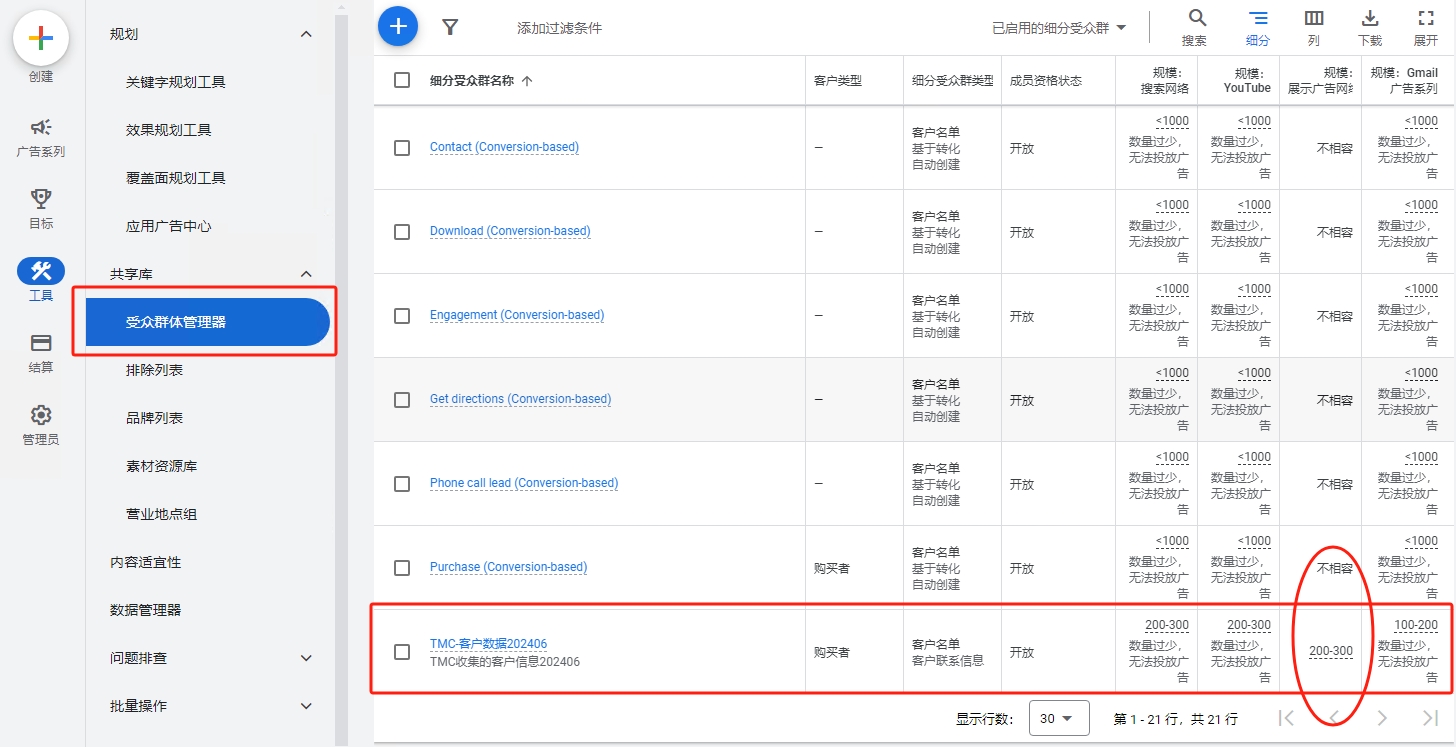Open the rows-per-page 30 dropdown
This screenshot has height=747, width=1456.
pos(1059,718)
